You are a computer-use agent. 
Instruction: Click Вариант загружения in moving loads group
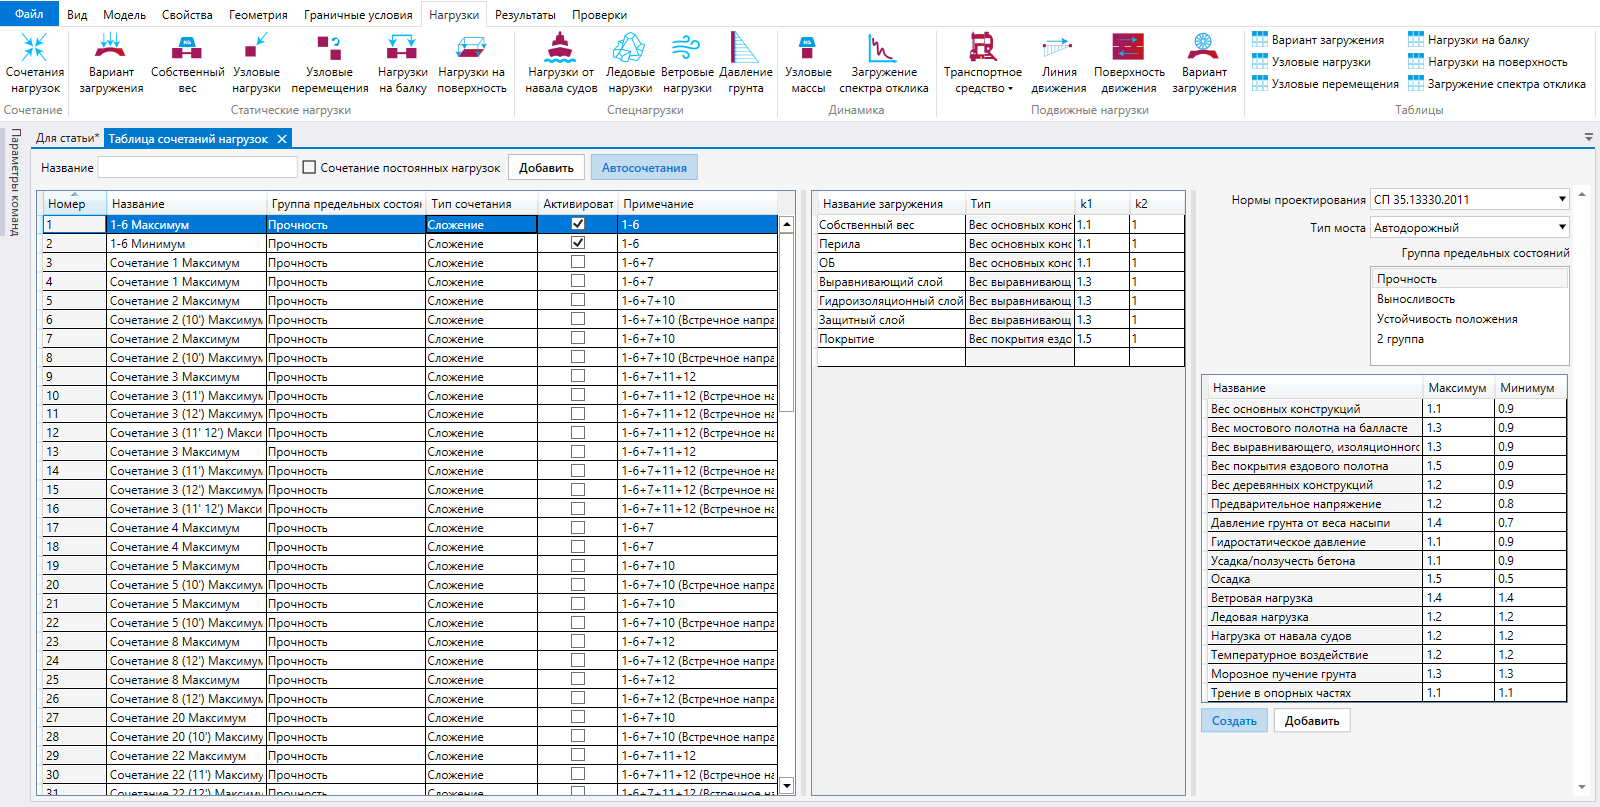(x=1204, y=63)
